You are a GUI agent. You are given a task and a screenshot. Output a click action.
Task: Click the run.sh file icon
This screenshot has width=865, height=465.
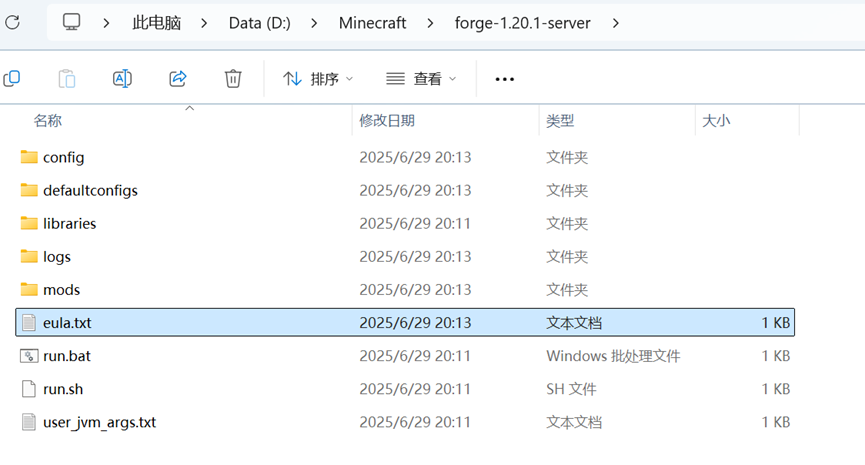pos(29,389)
